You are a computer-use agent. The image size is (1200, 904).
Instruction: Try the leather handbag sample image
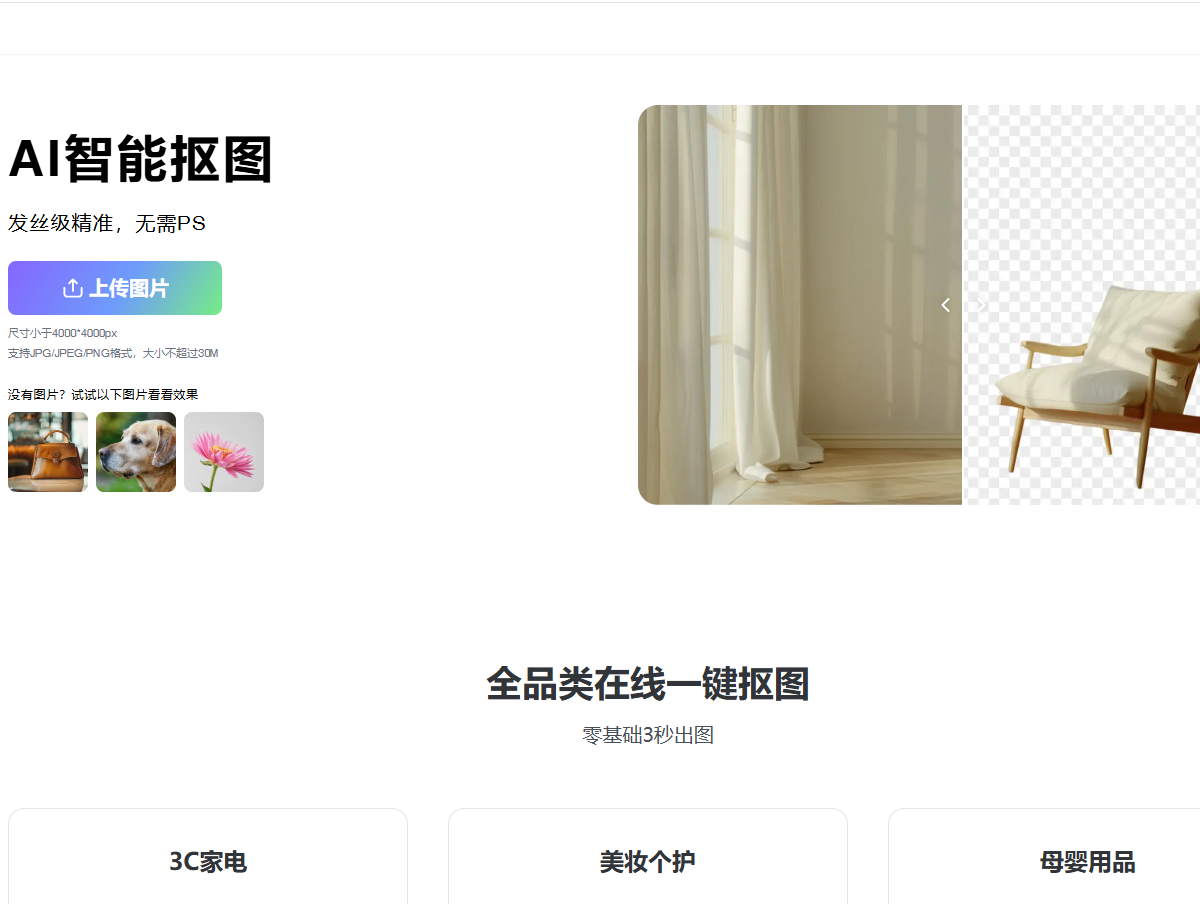48,452
